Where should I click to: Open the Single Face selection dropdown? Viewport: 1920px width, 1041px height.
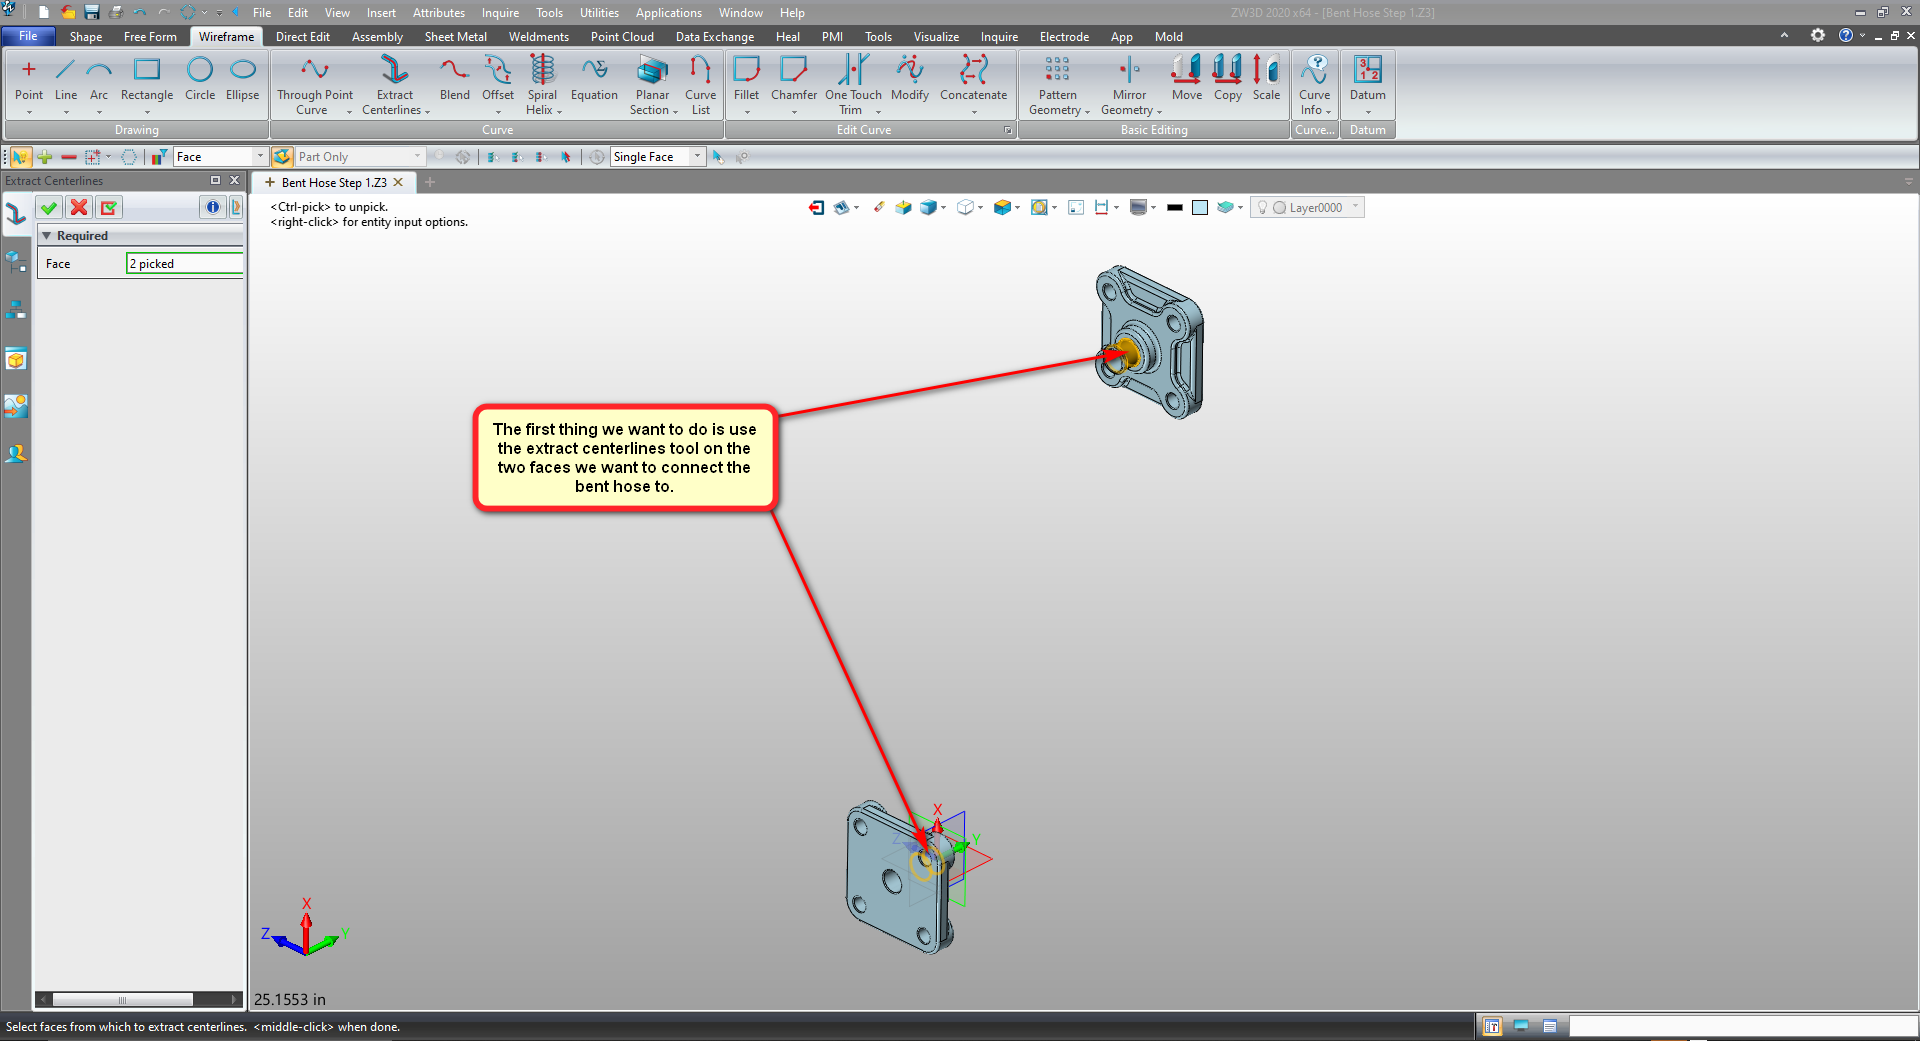click(697, 157)
